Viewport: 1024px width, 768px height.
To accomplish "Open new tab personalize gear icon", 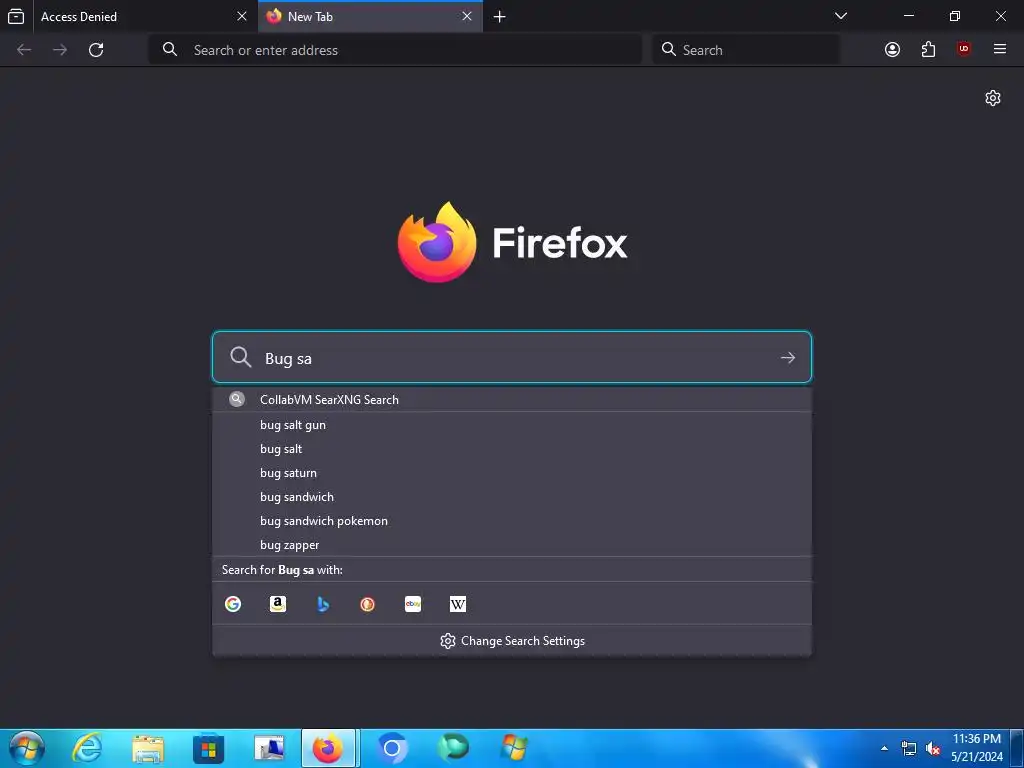I will 993,98.
